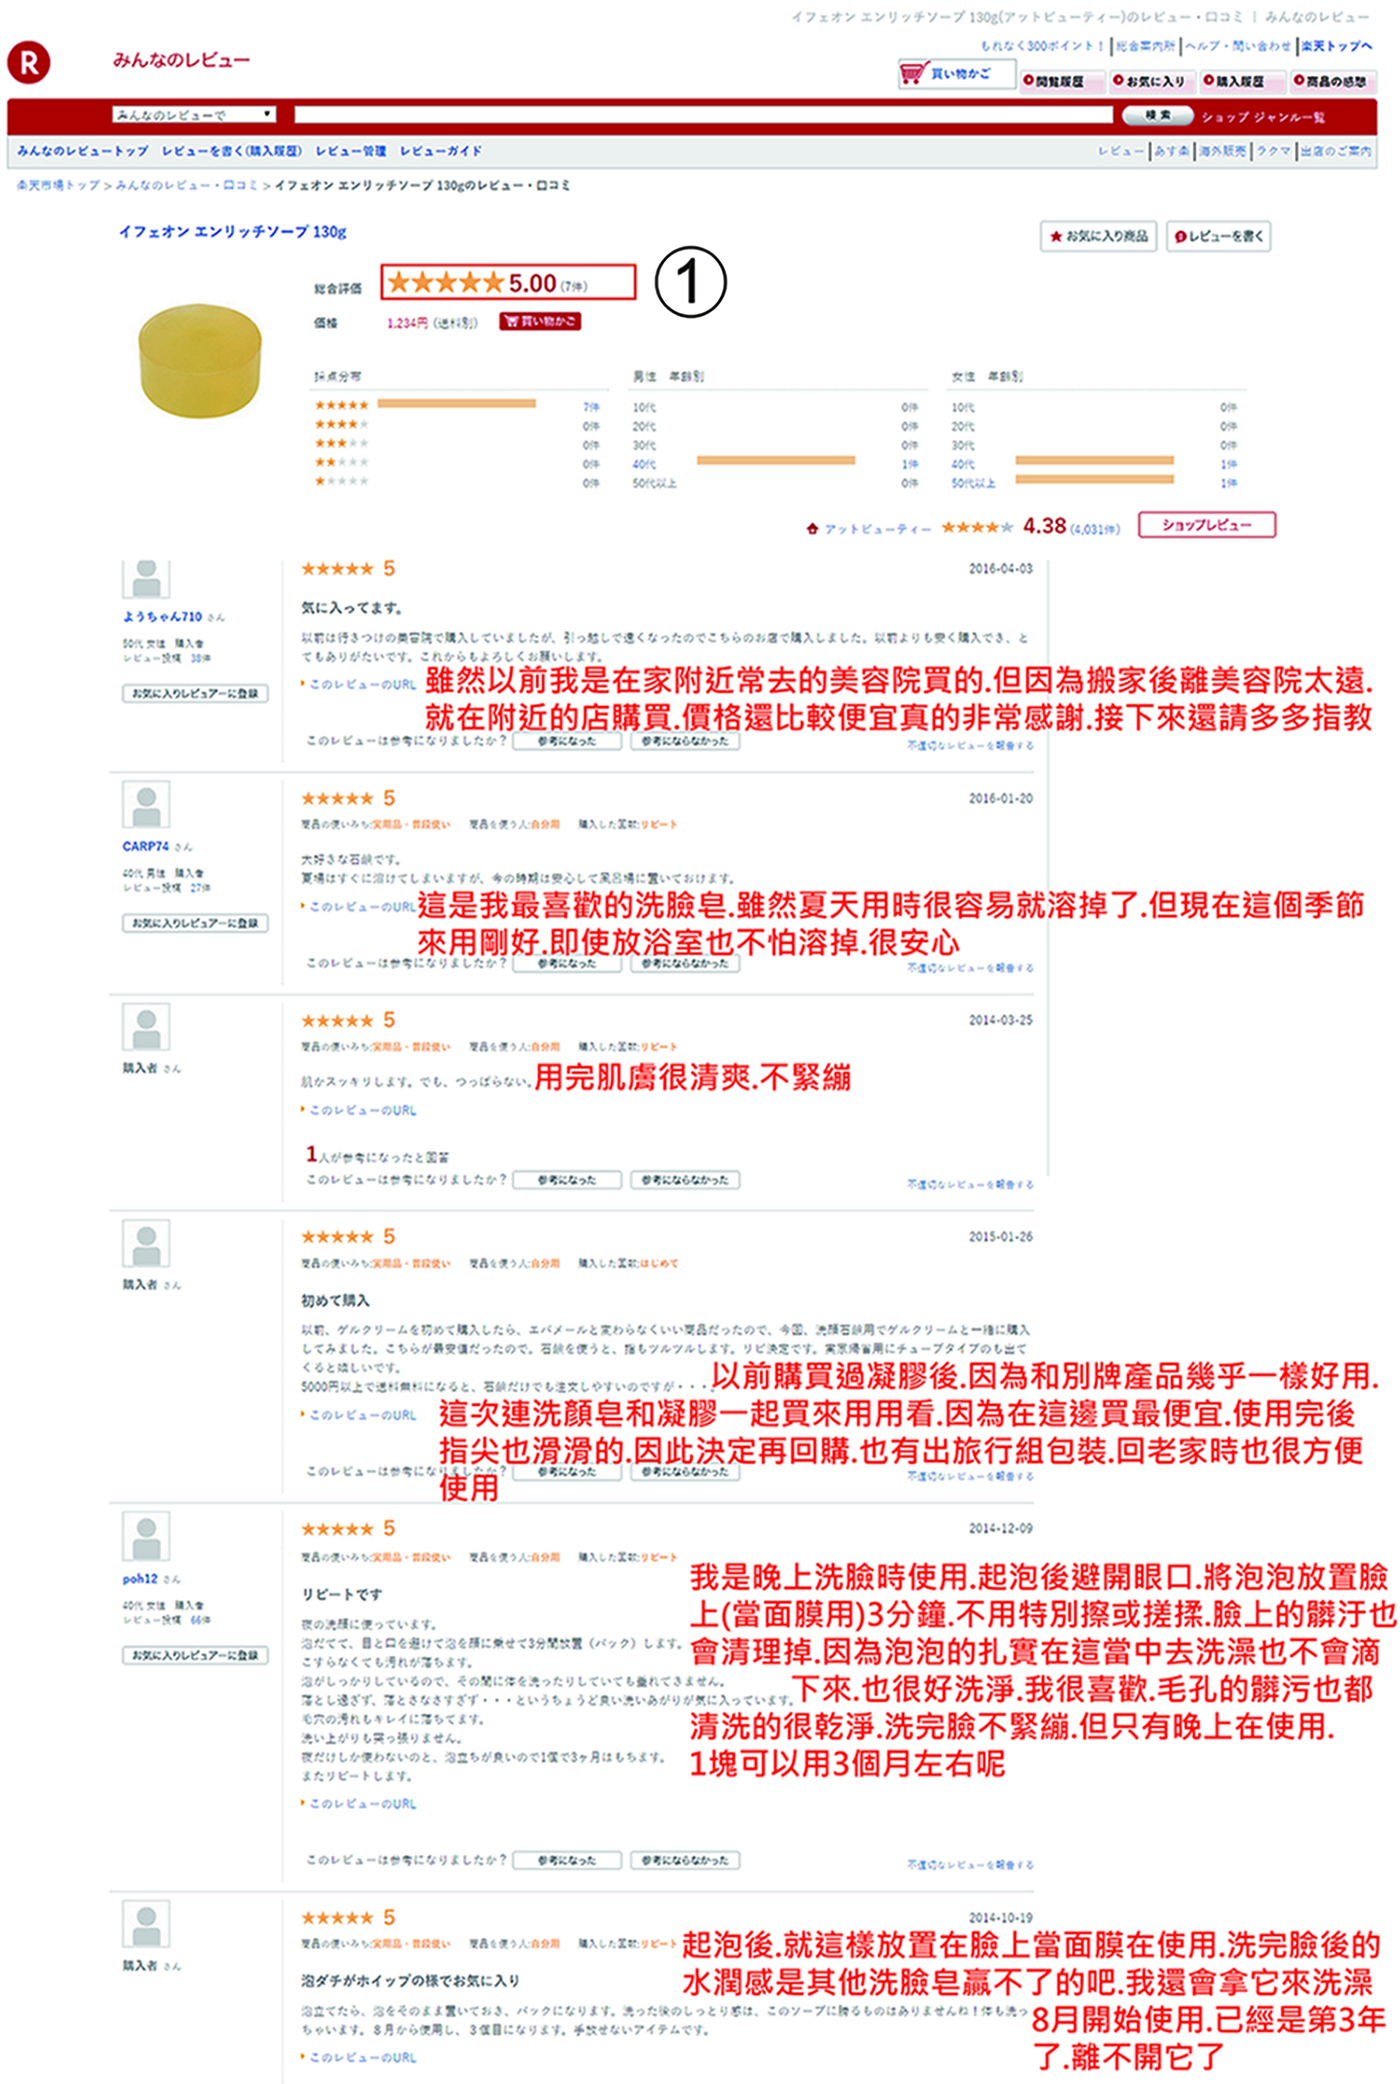
Task: Open the レビュー管理 nav item
Action: pos(350,151)
